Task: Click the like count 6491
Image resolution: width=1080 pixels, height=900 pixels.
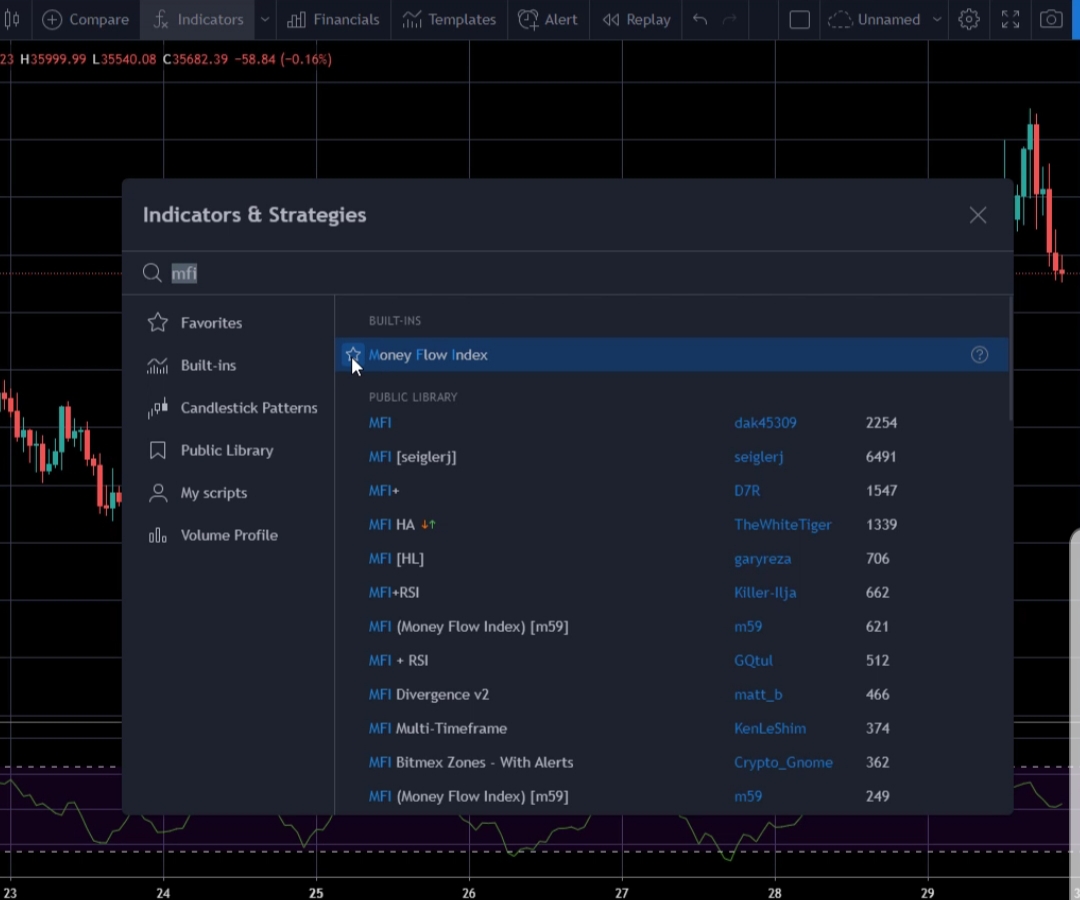Action: point(881,457)
